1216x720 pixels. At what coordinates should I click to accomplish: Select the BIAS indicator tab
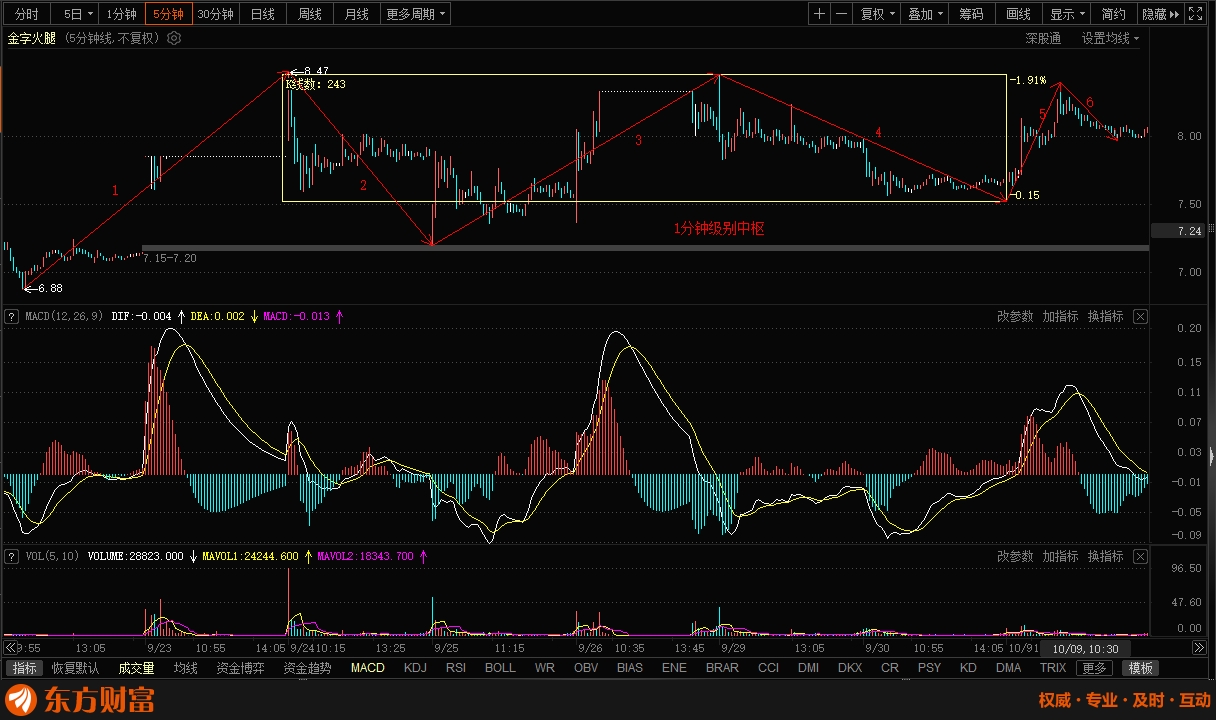[x=630, y=668]
